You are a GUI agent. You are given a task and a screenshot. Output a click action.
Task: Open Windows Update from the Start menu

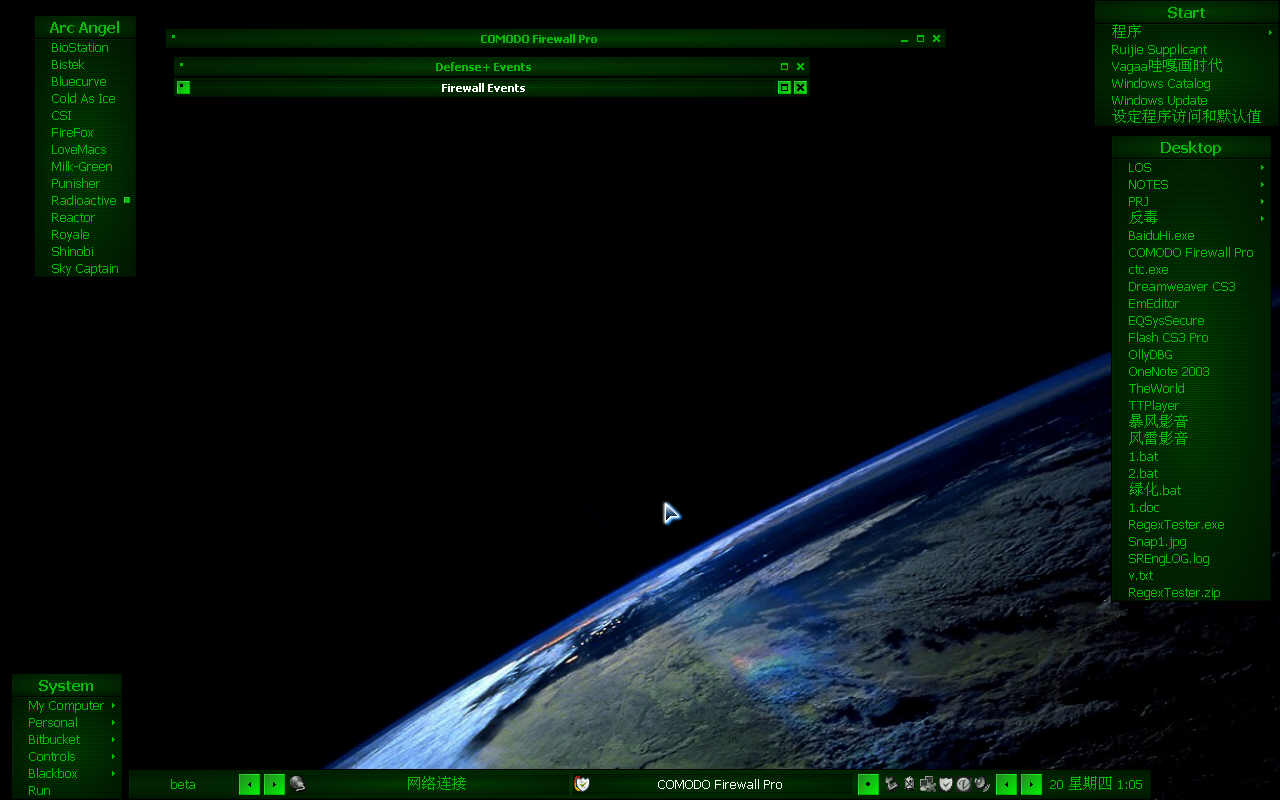[x=1159, y=101]
